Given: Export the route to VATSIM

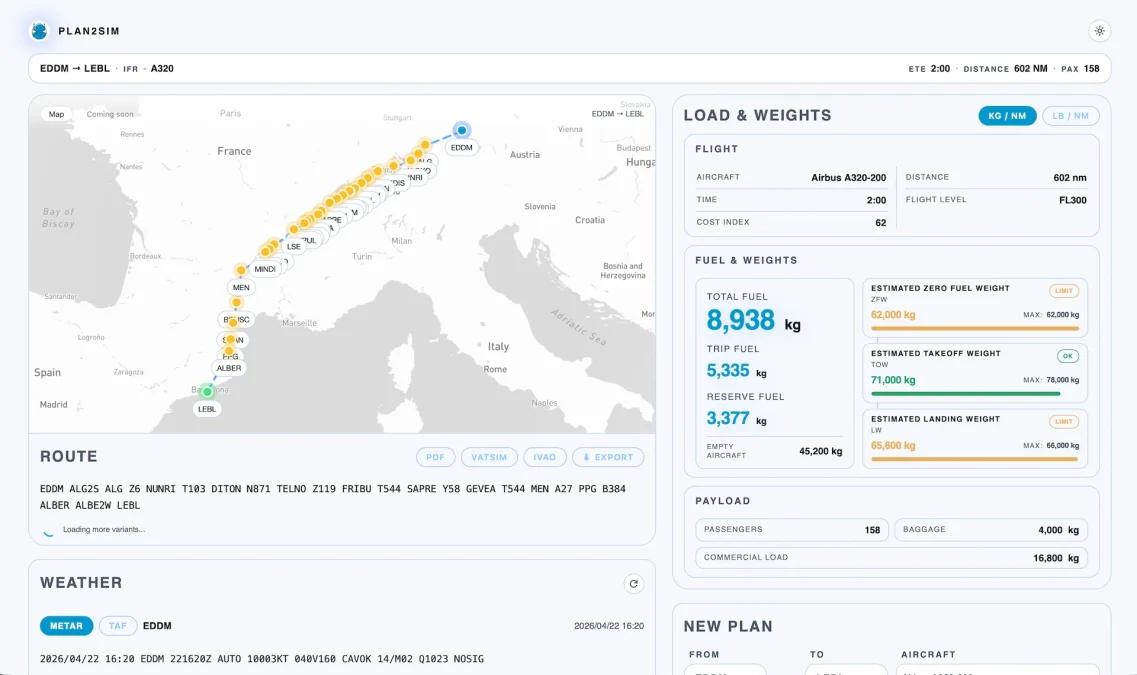Looking at the screenshot, I should pos(489,457).
